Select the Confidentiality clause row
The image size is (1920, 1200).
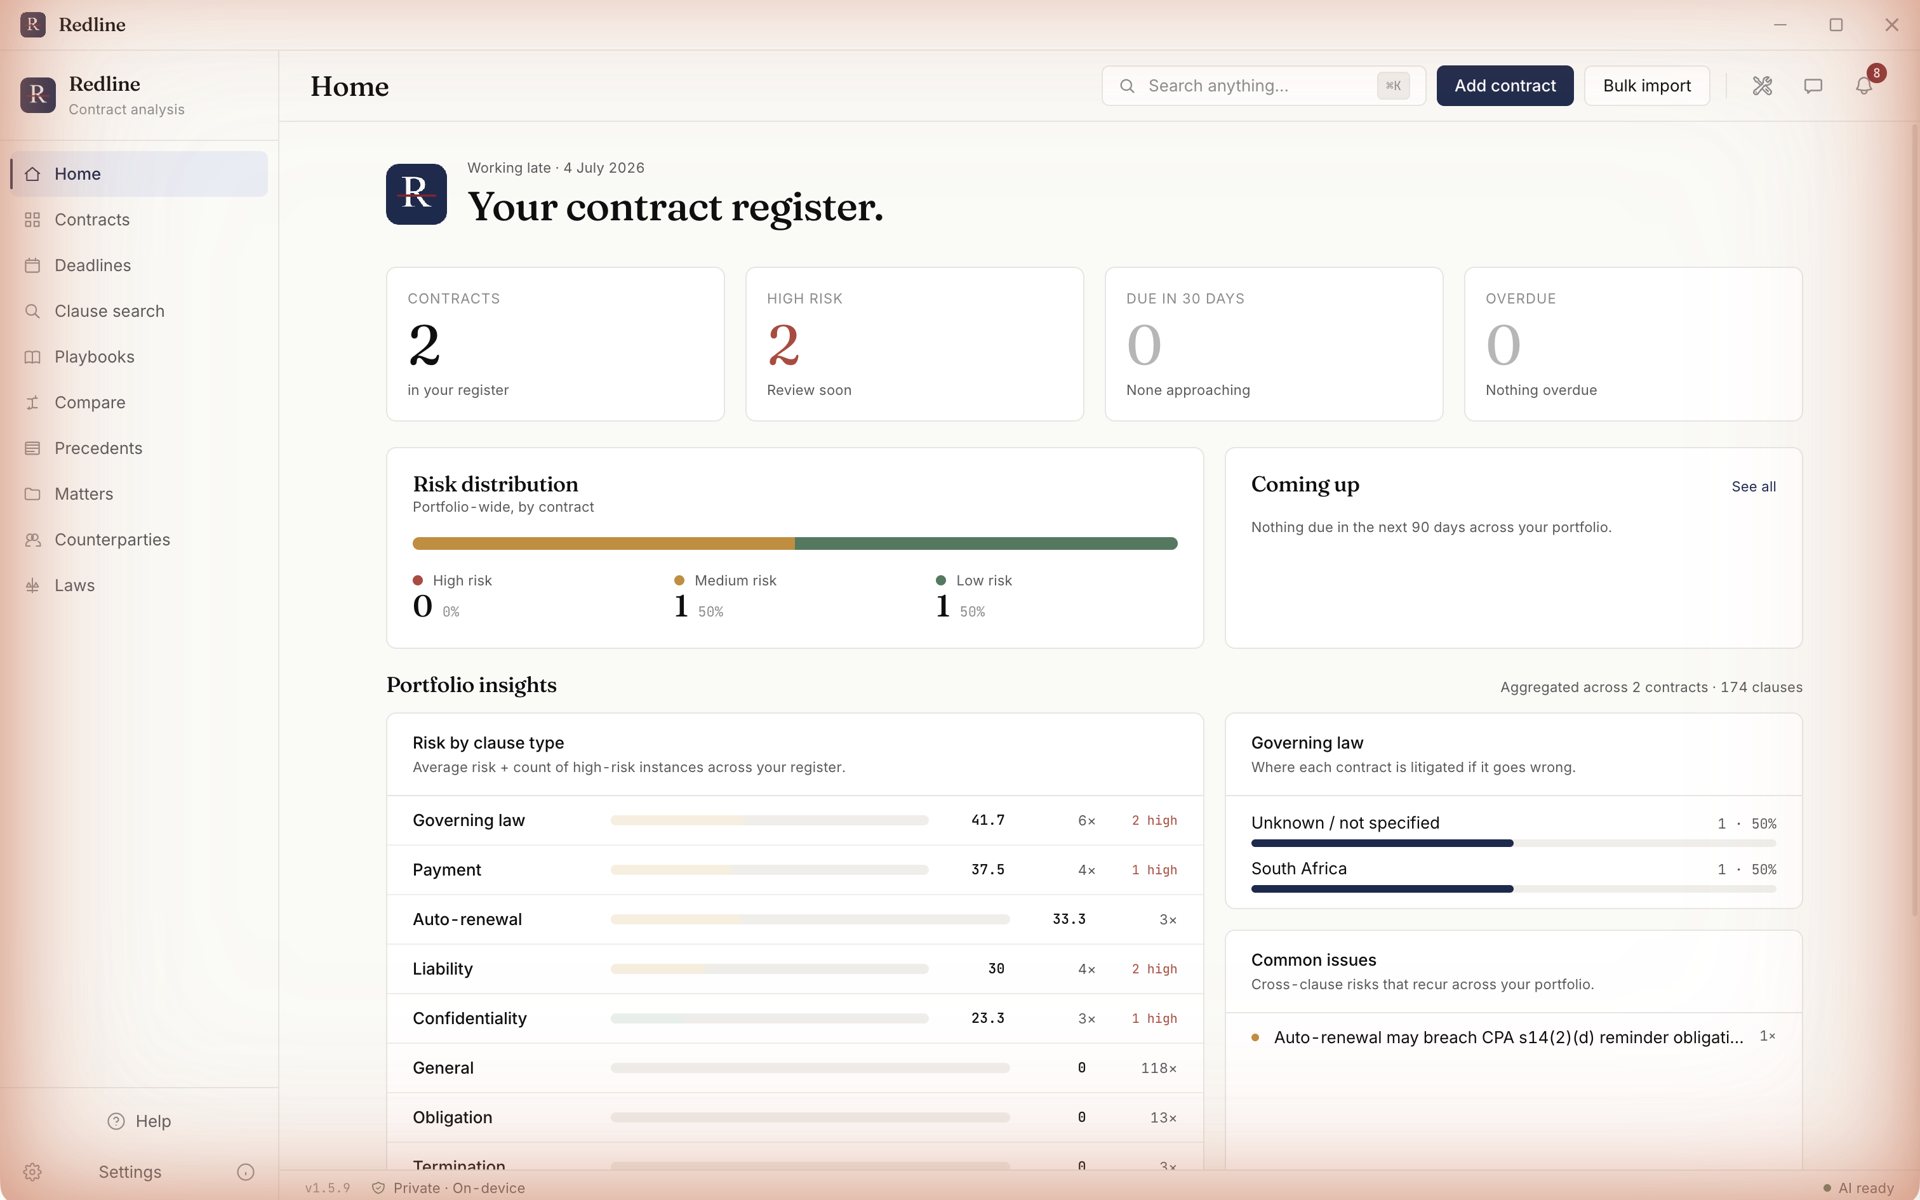(795, 1019)
